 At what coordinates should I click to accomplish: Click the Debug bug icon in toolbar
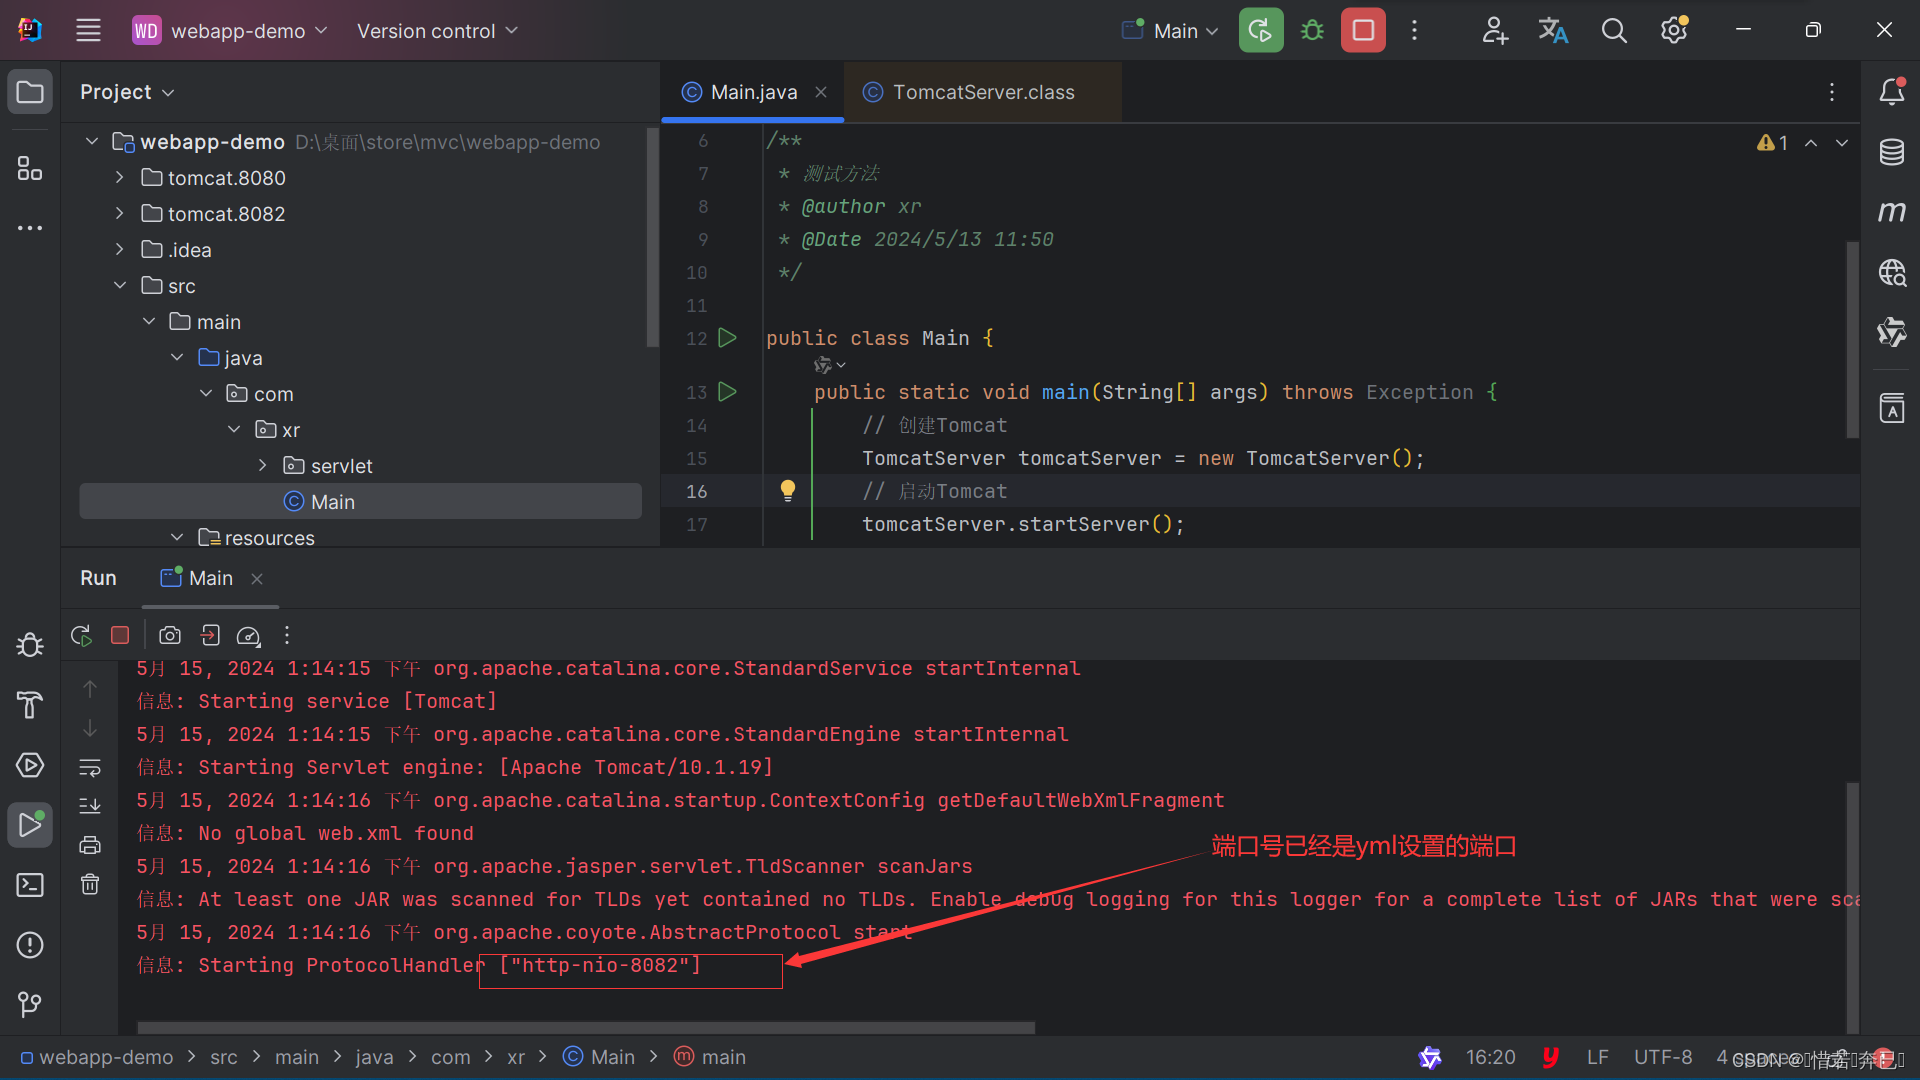[x=1312, y=31]
